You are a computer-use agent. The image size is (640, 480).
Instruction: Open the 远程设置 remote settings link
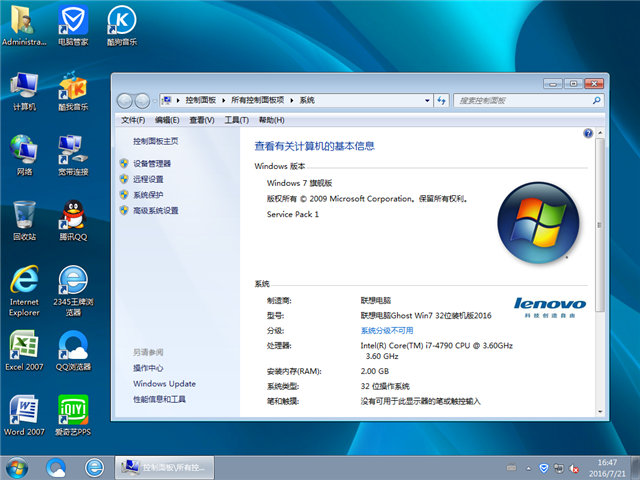click(x=148, y=179)
